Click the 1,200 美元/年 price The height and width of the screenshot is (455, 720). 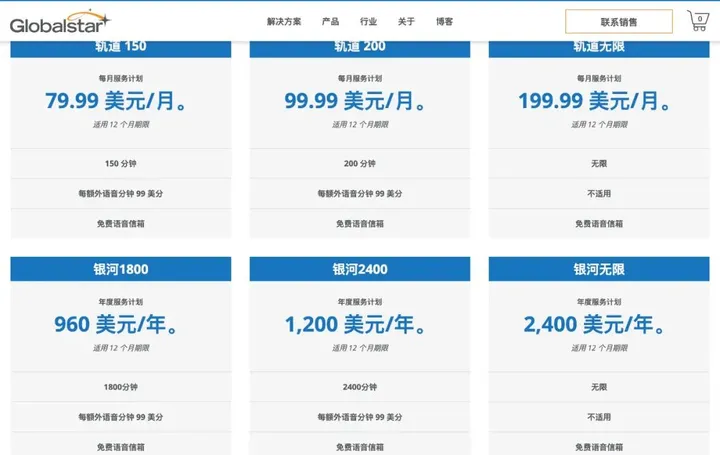[x=355, y=325]
